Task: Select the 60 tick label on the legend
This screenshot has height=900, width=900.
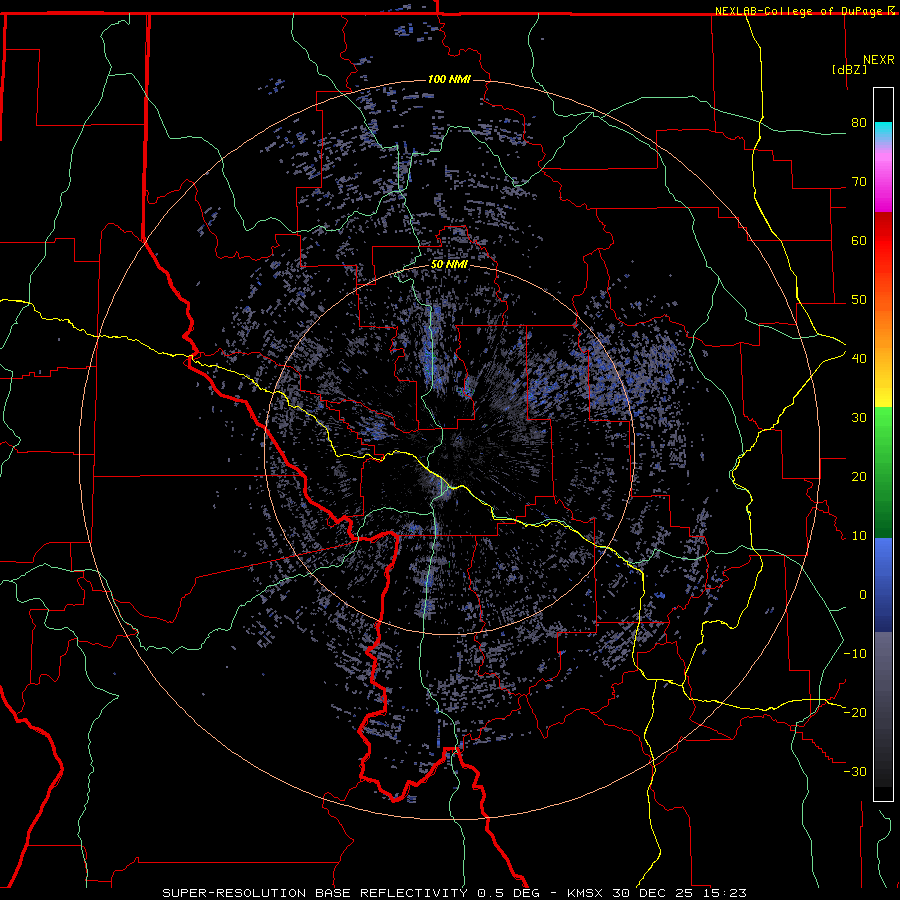Action: (x=859, y=240)
